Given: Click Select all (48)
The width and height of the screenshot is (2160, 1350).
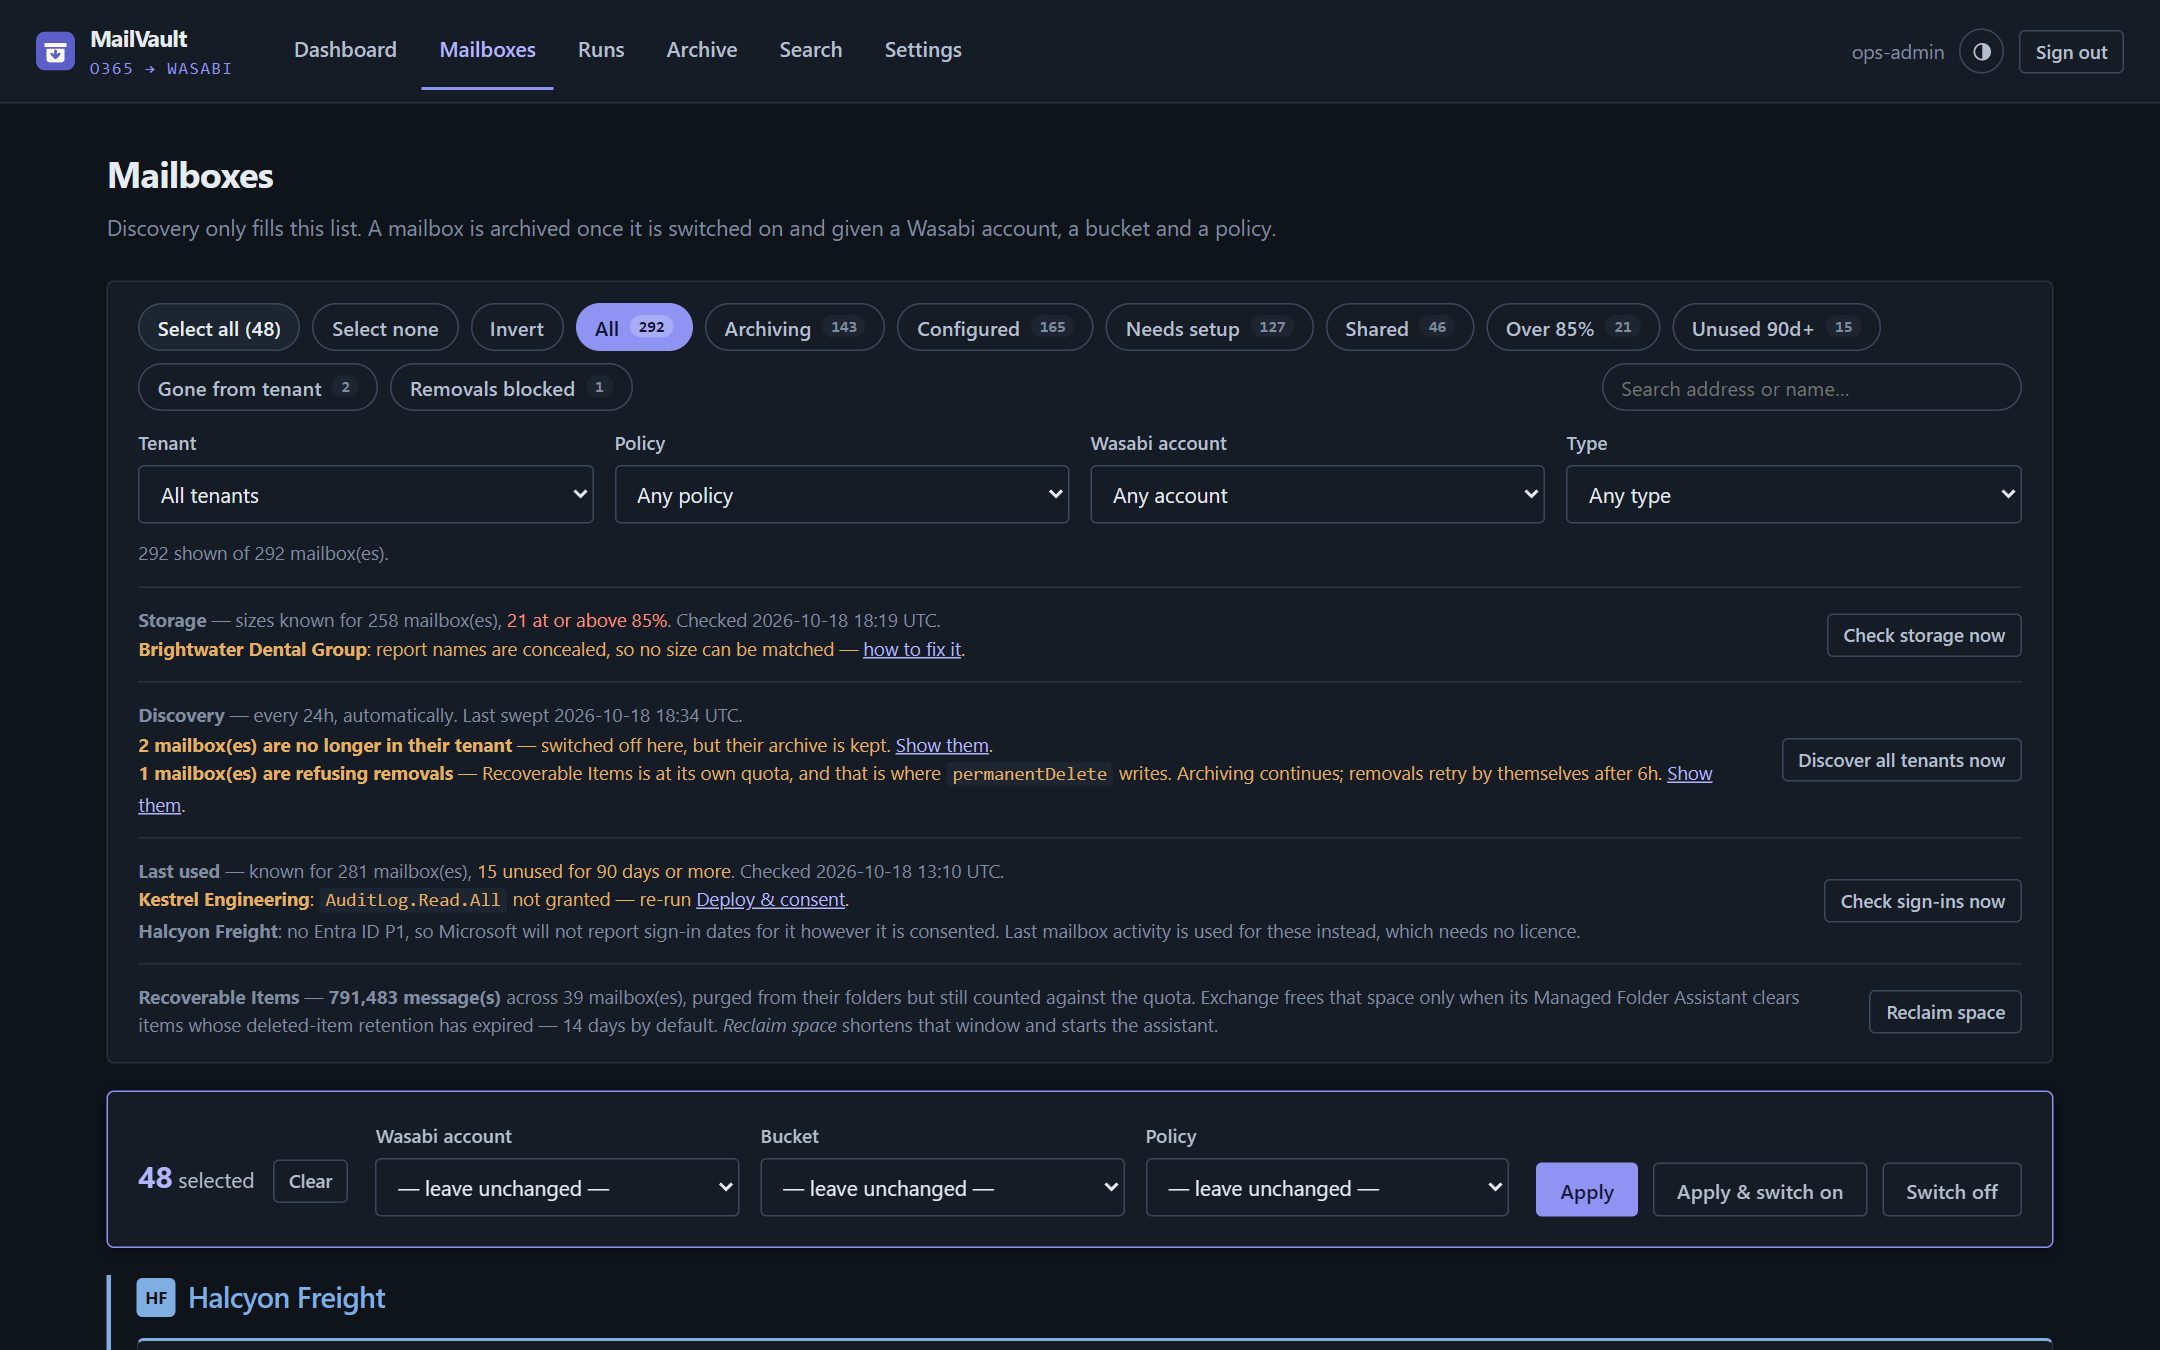Looking at the screenshot, I should pyautogui.click(x=219, y=328).
